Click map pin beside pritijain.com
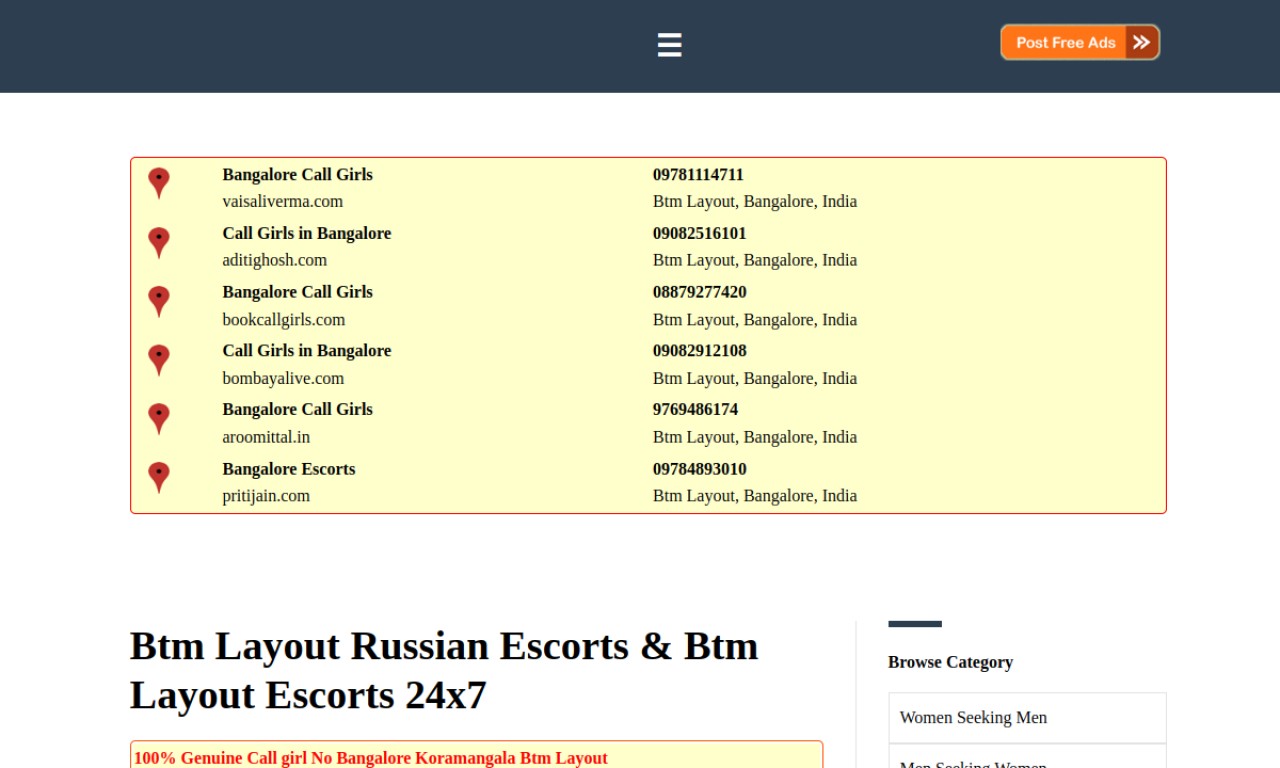 [158, 478]
